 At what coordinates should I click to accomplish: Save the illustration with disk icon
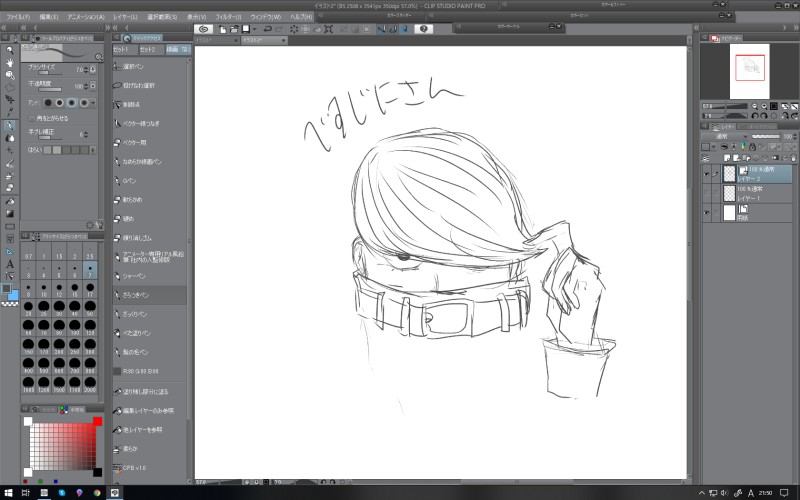(x=246, y=29)
